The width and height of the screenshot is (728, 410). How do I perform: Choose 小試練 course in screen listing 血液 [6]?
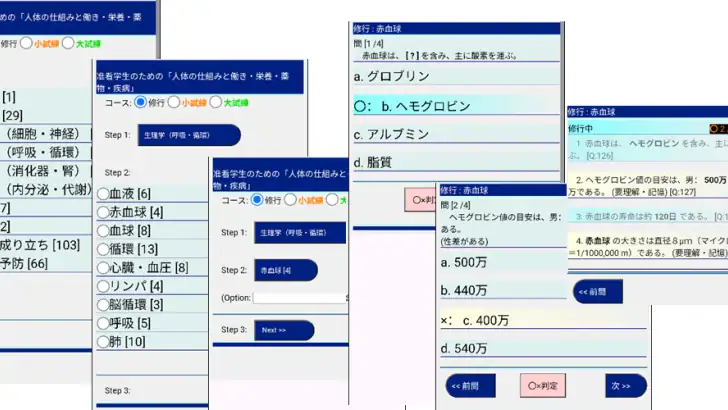pos(174,102)
